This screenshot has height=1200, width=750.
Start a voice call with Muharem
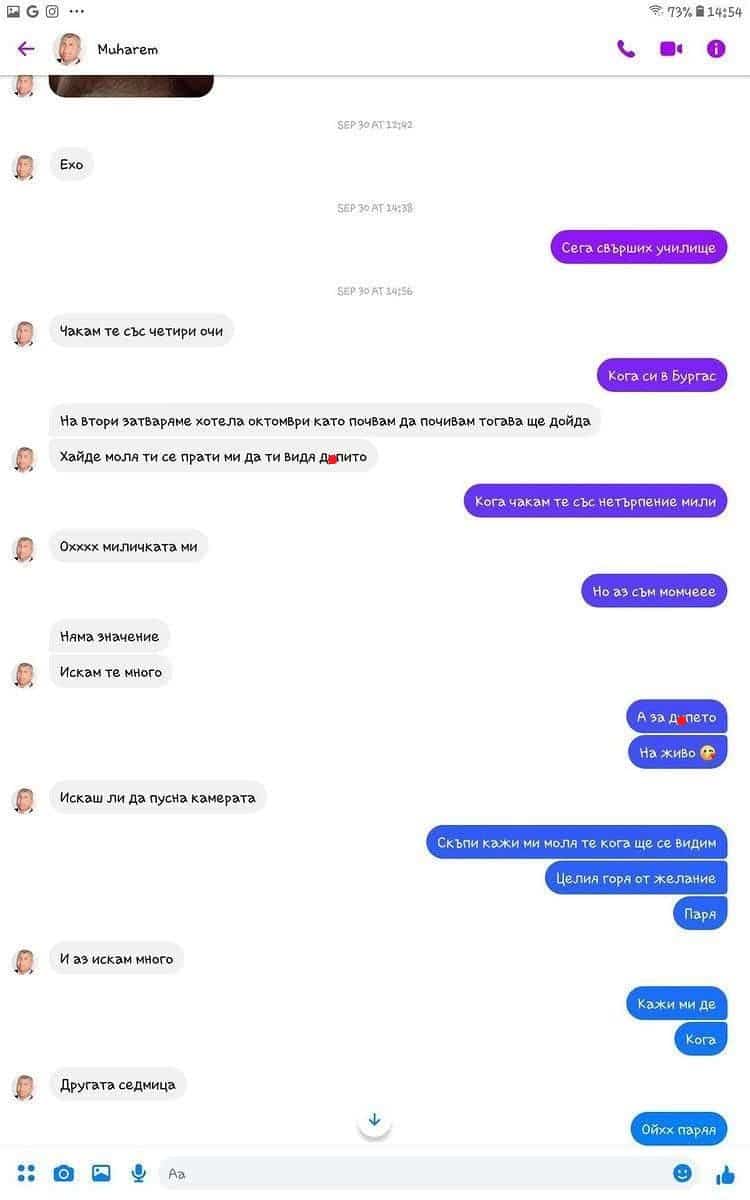pyautogui.click(x=626, y=49)
